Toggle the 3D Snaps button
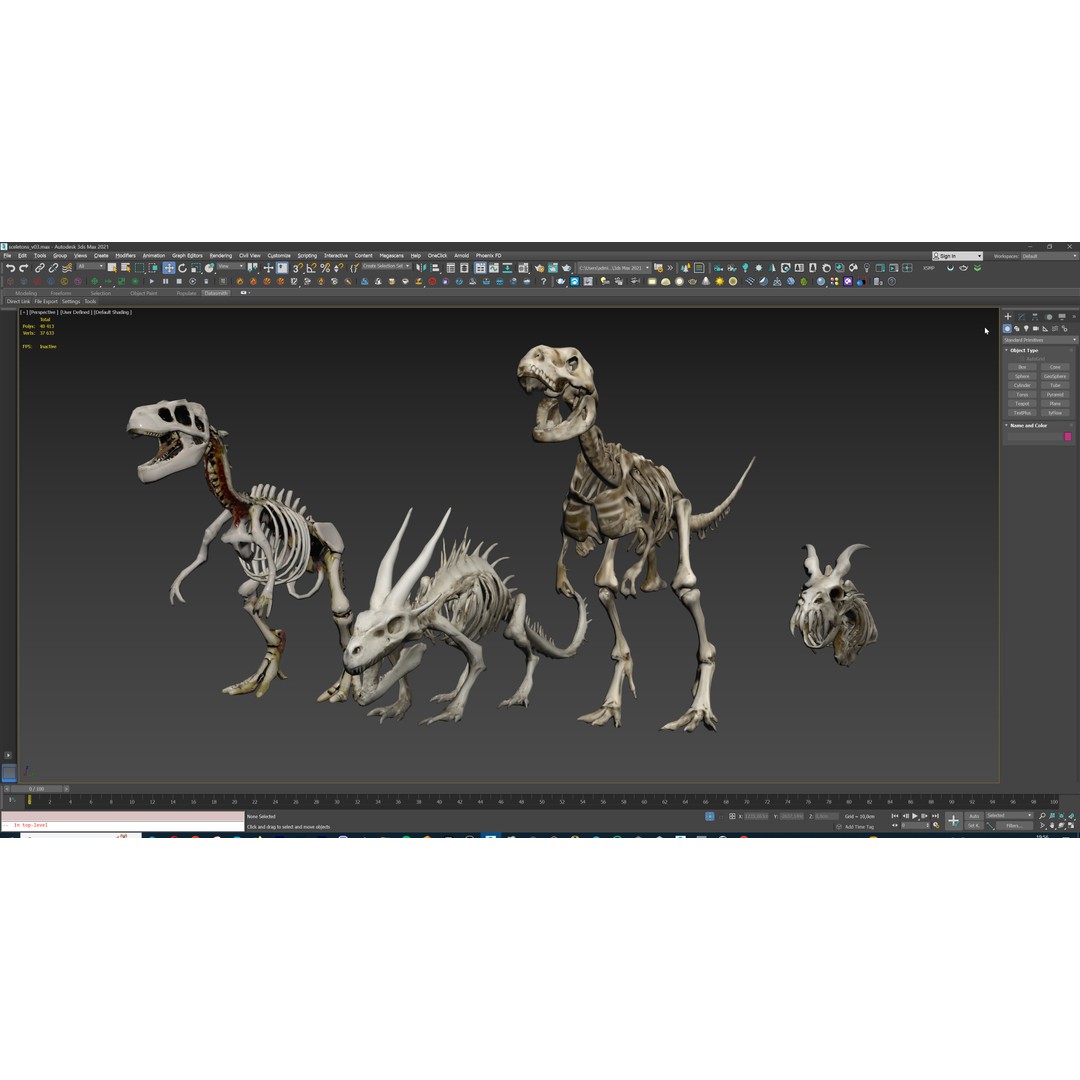This screenshot has width=1080, height=1080. coord(298,268)
